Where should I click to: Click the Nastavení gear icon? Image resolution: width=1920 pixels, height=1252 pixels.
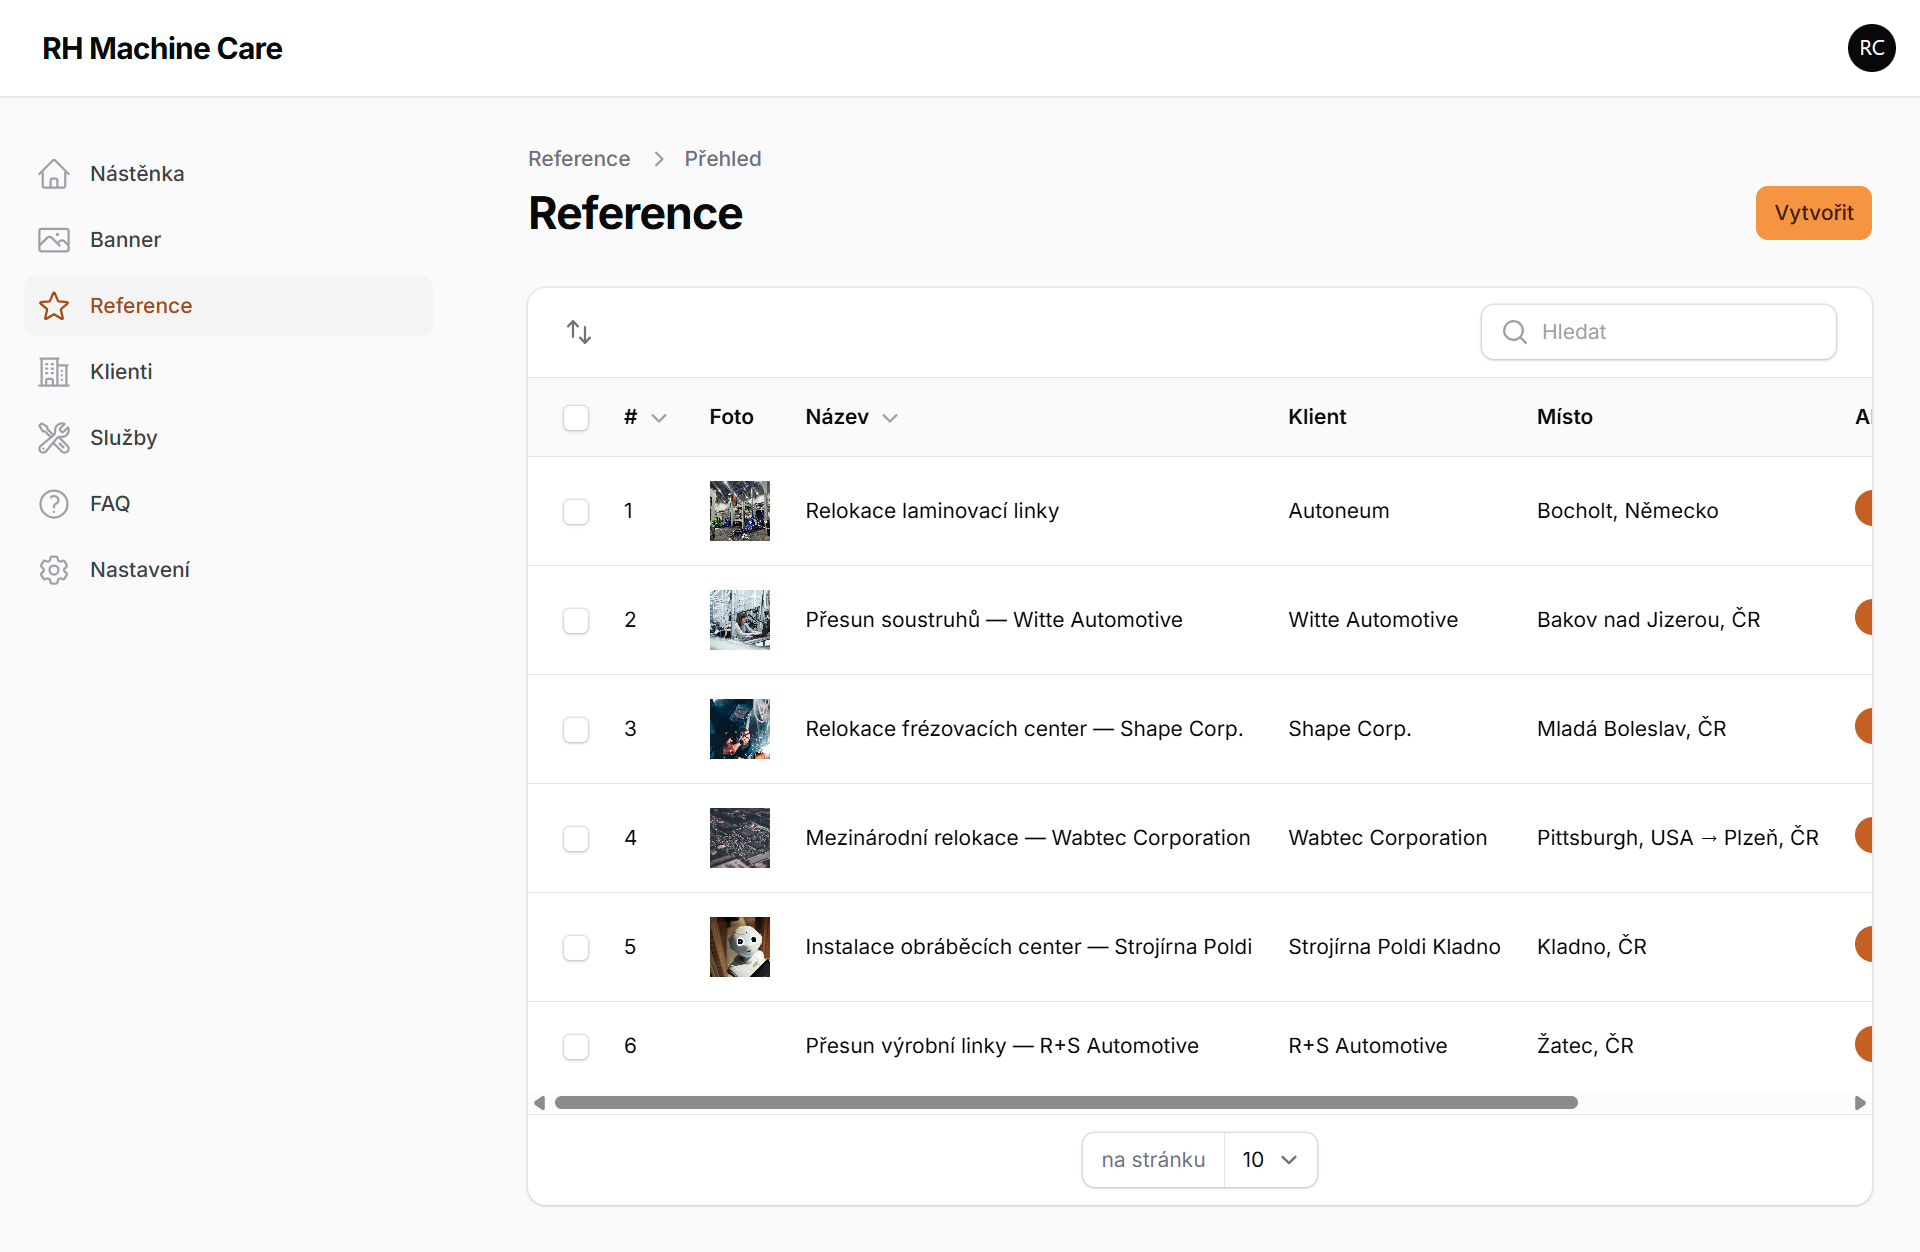click(x=54, y=570)
